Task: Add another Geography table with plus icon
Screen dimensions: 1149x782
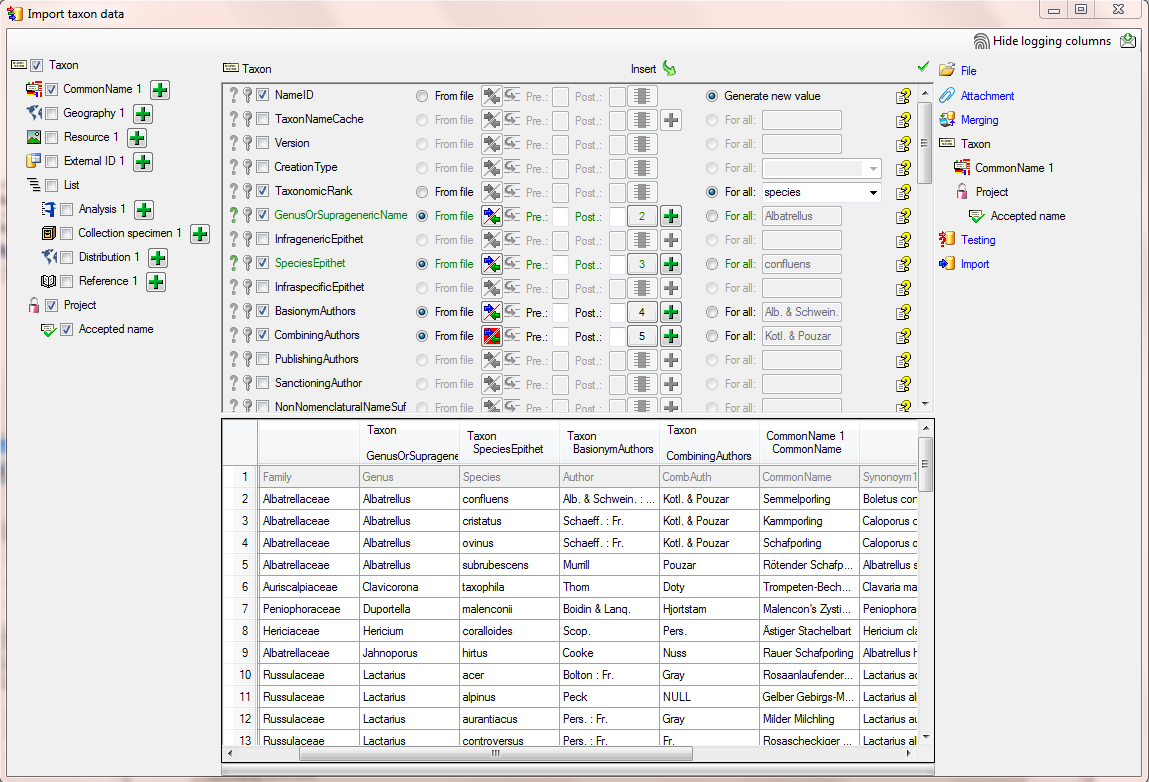Action: 143,114
